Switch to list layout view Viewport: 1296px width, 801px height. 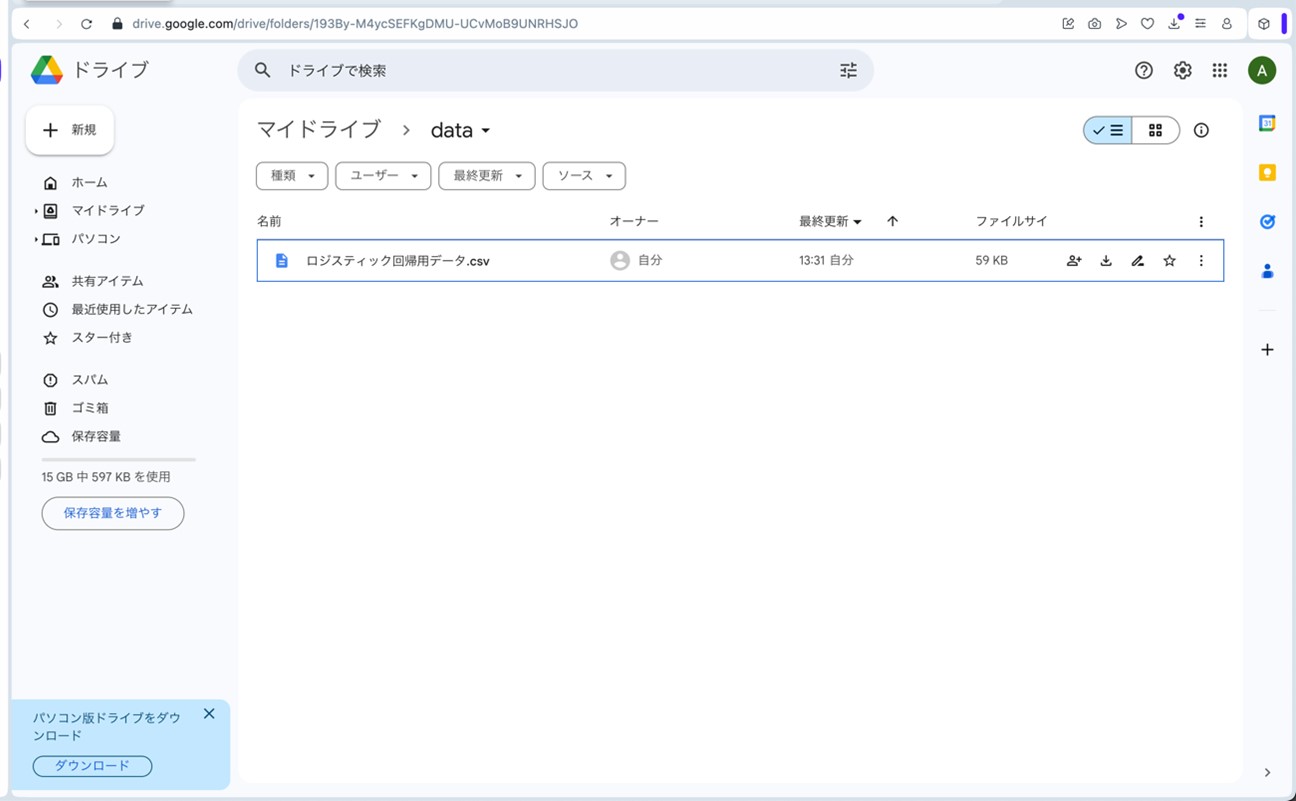(x=1108, y=130)
